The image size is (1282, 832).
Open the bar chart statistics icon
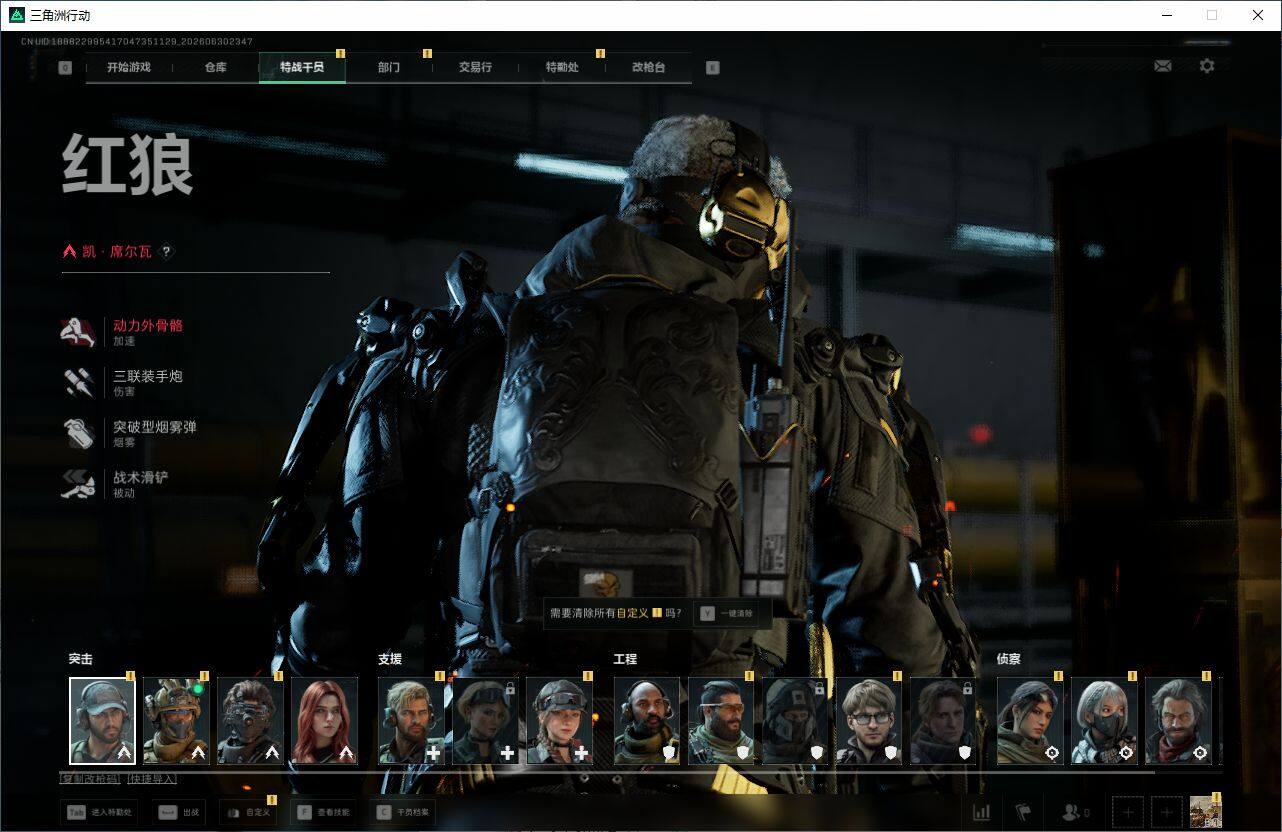[x=981, y=812]
